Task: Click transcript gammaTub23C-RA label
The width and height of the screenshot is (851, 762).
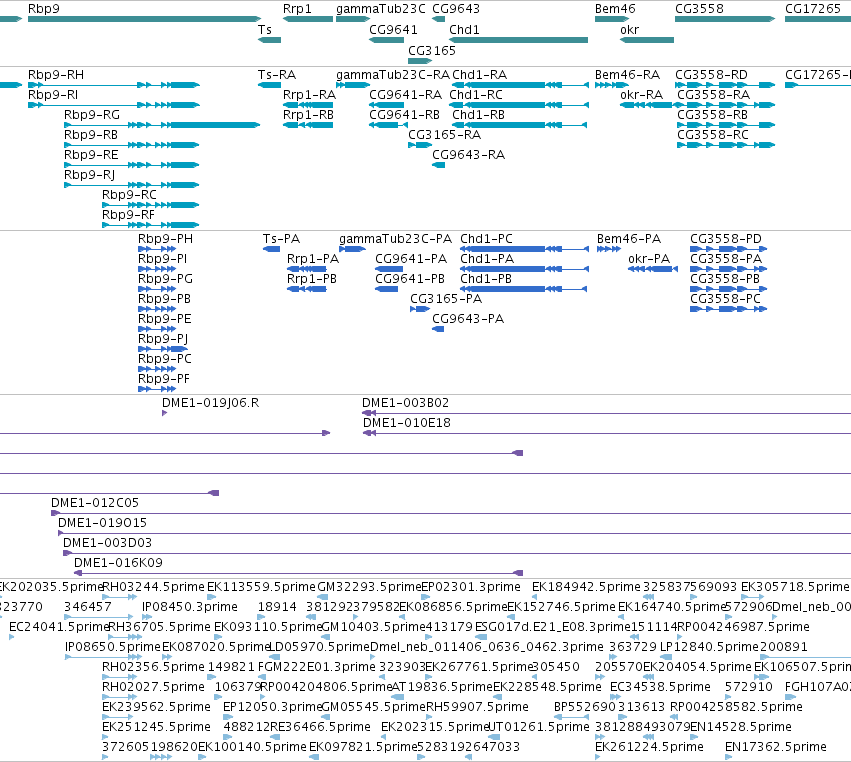Action: point(393,74)
